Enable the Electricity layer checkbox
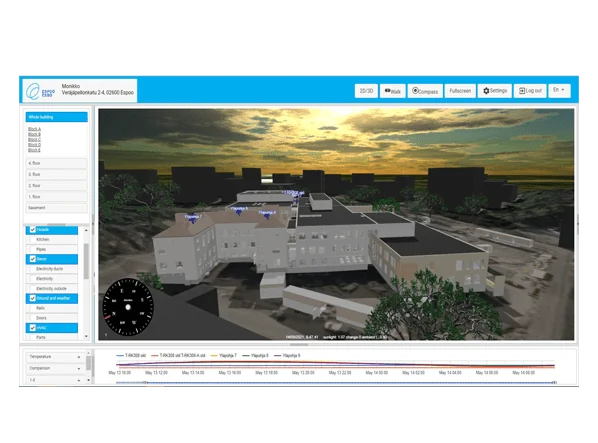The width and height of the screenshot is (598, 443). (33, 279)
